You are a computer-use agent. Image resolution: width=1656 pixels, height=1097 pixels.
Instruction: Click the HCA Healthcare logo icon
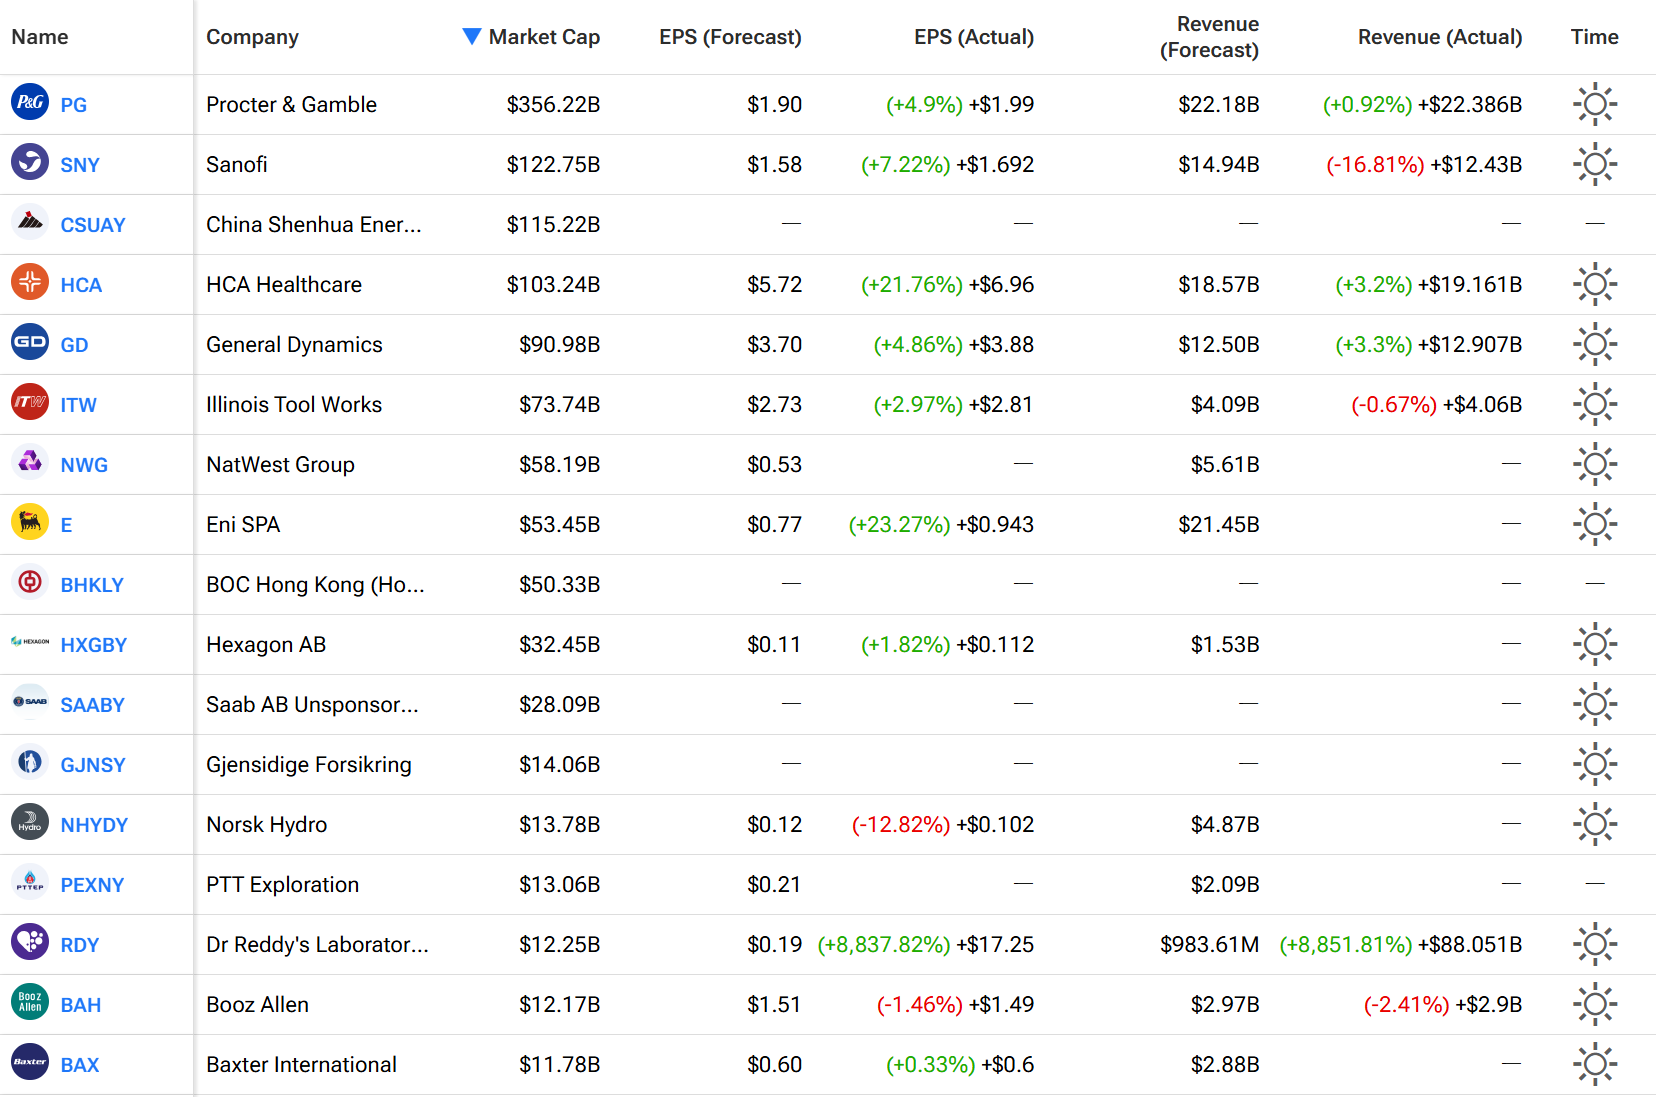(30, 282)
